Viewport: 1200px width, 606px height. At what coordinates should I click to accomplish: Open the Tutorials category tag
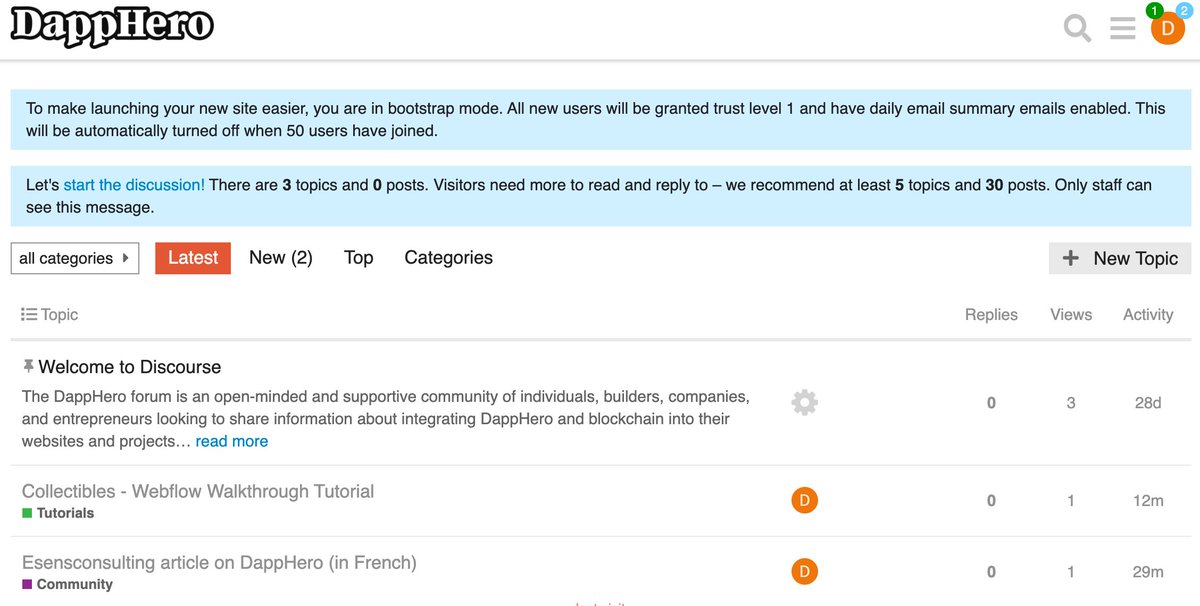pyautogui.click(x=58, y=513)
